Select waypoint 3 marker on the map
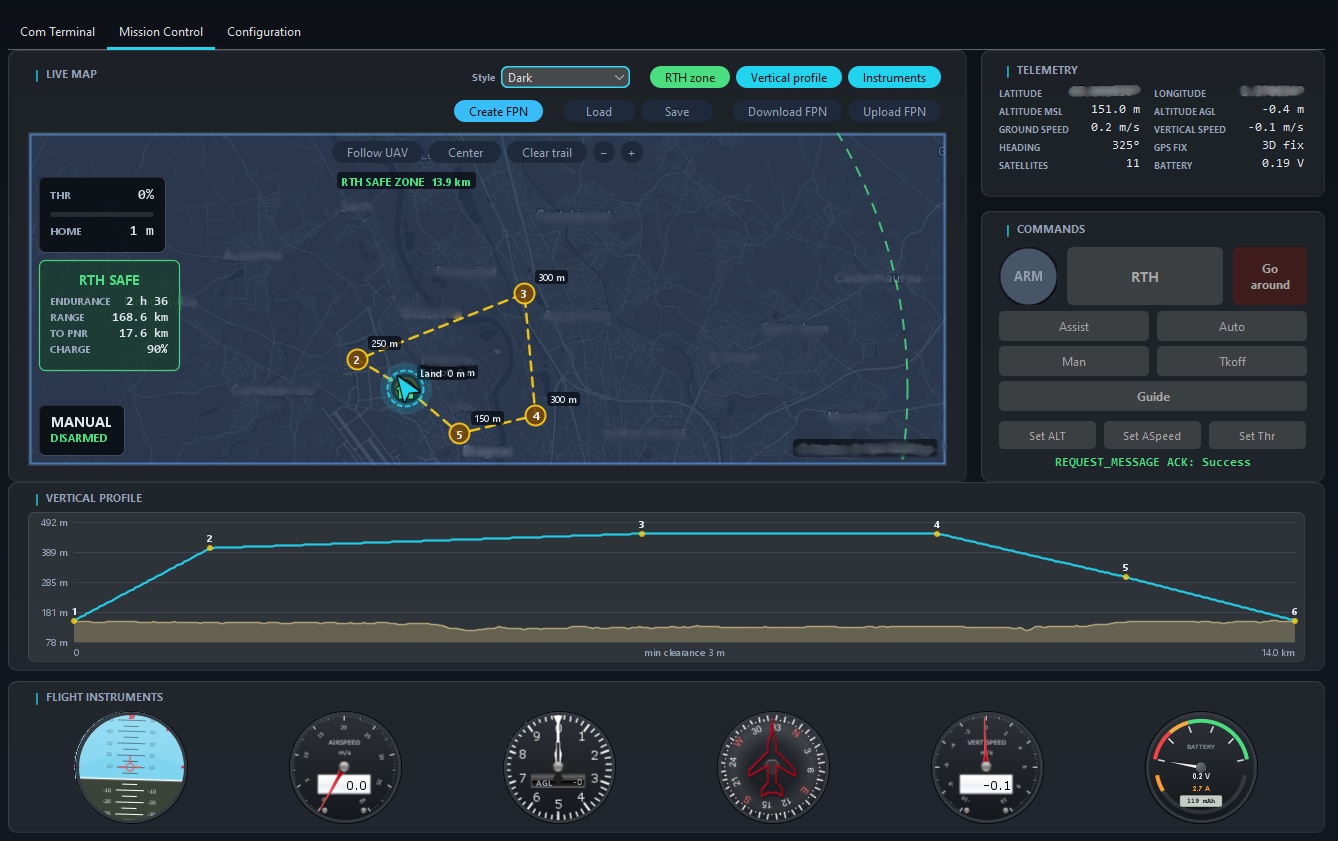The width and height of the screenshot is (1338, 841). pyautogui.click(x=523, y=294)
